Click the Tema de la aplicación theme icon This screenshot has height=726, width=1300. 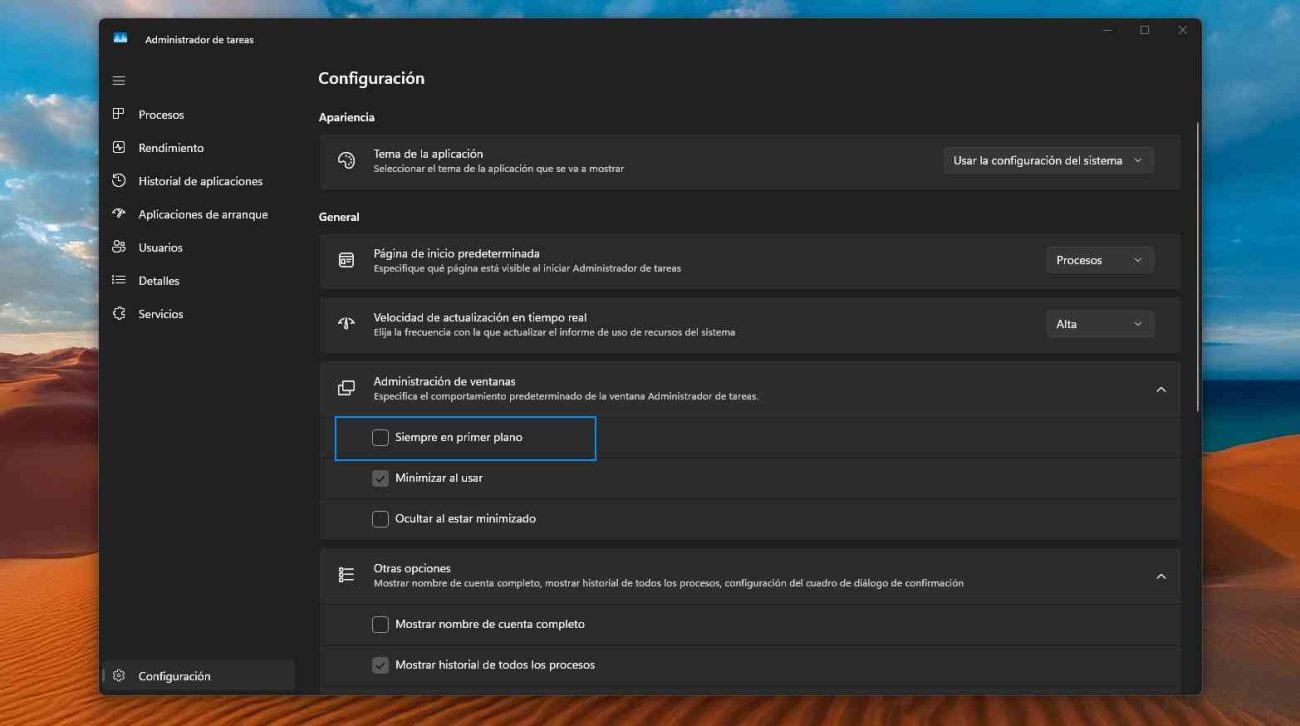347,159
